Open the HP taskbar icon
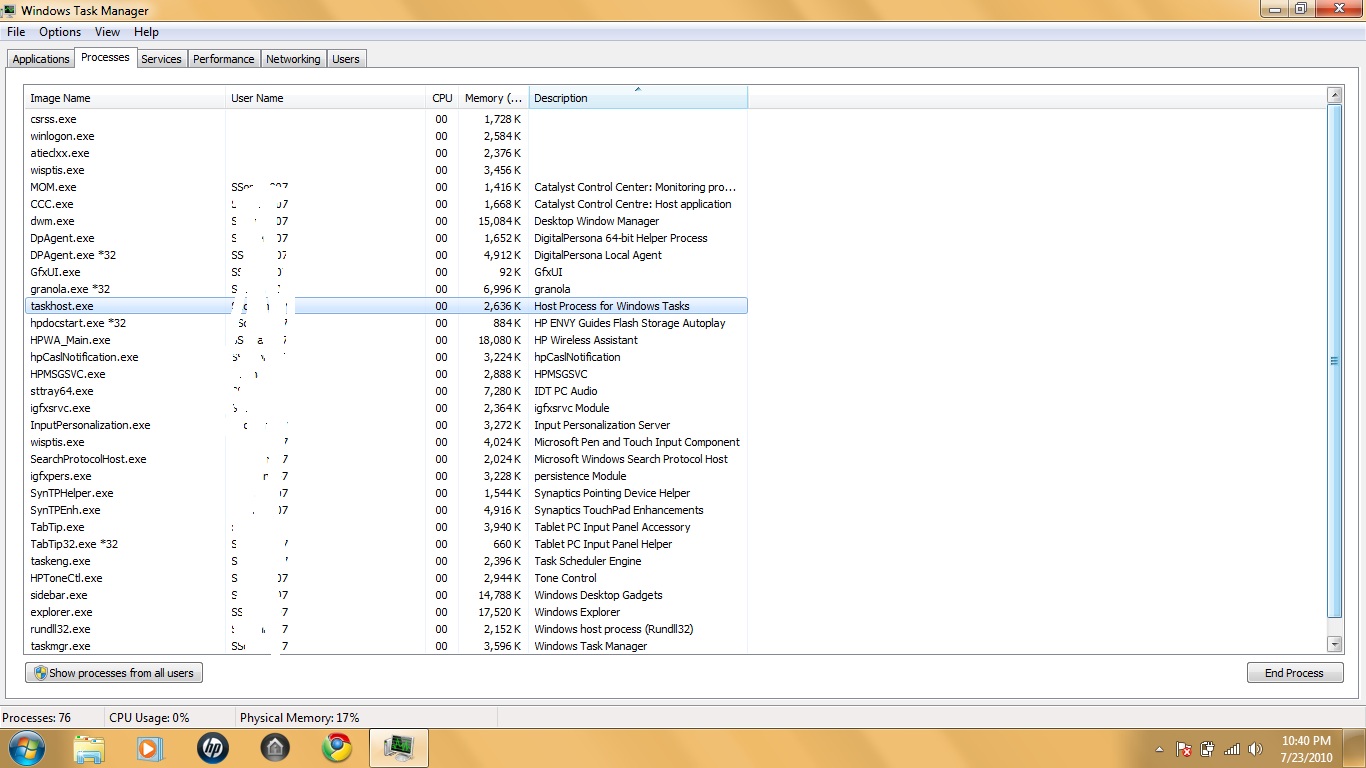Image resolution: width=1366 pixels, height=768 pixels. pos(212,747)
